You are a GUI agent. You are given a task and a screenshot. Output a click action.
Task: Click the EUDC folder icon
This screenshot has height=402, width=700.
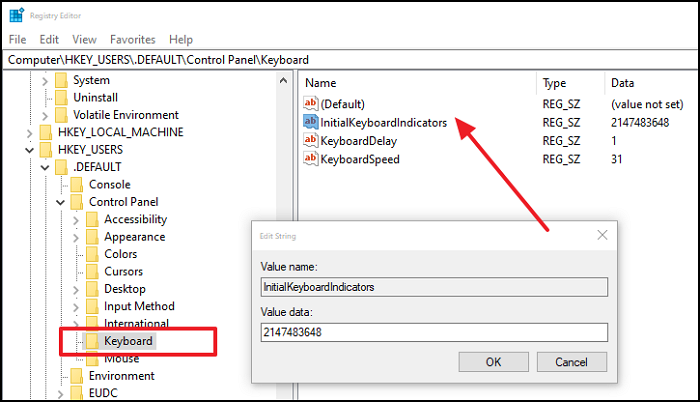77,393
